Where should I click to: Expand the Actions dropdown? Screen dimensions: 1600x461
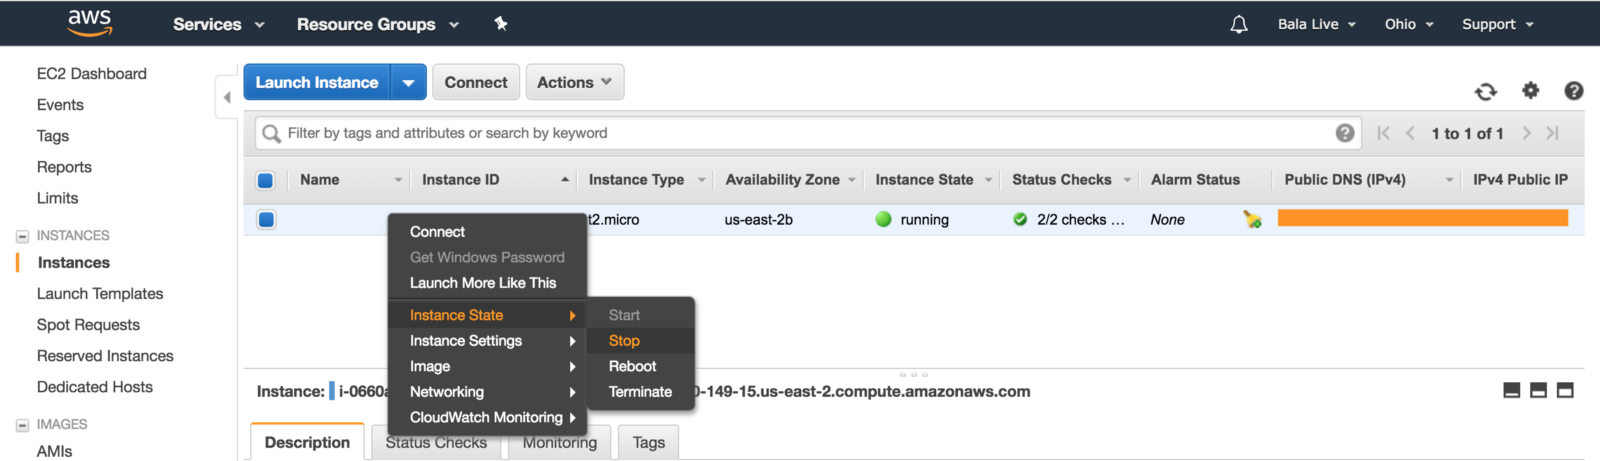pos(574,83)
